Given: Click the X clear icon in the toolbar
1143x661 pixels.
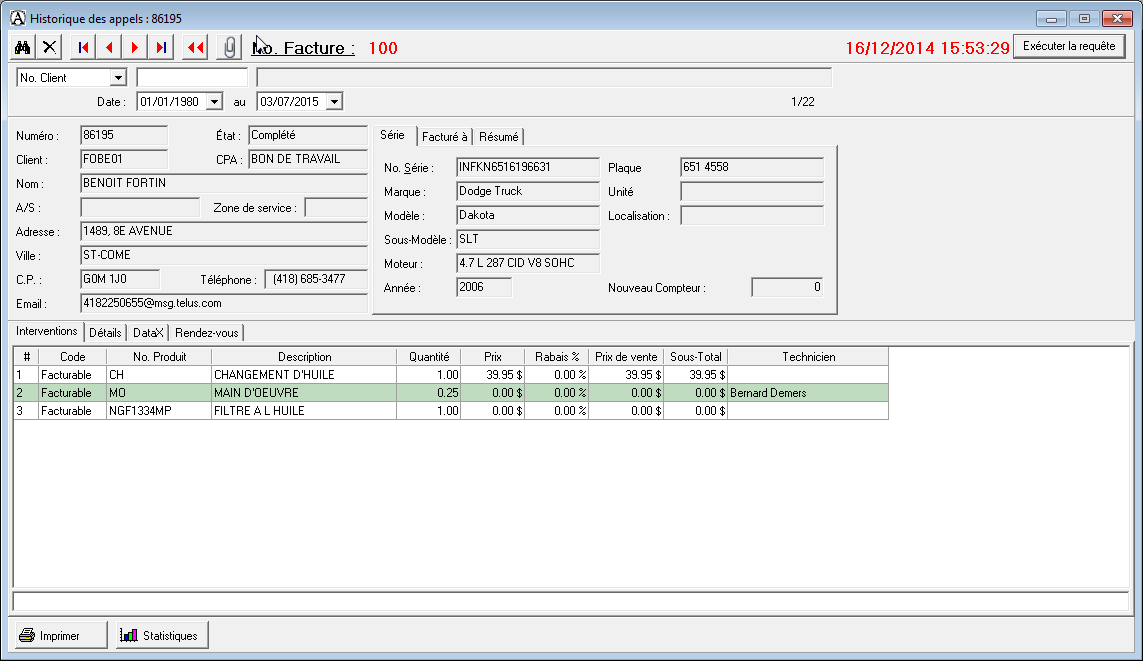Looking at the screenshot, I should tap(48, 46).
